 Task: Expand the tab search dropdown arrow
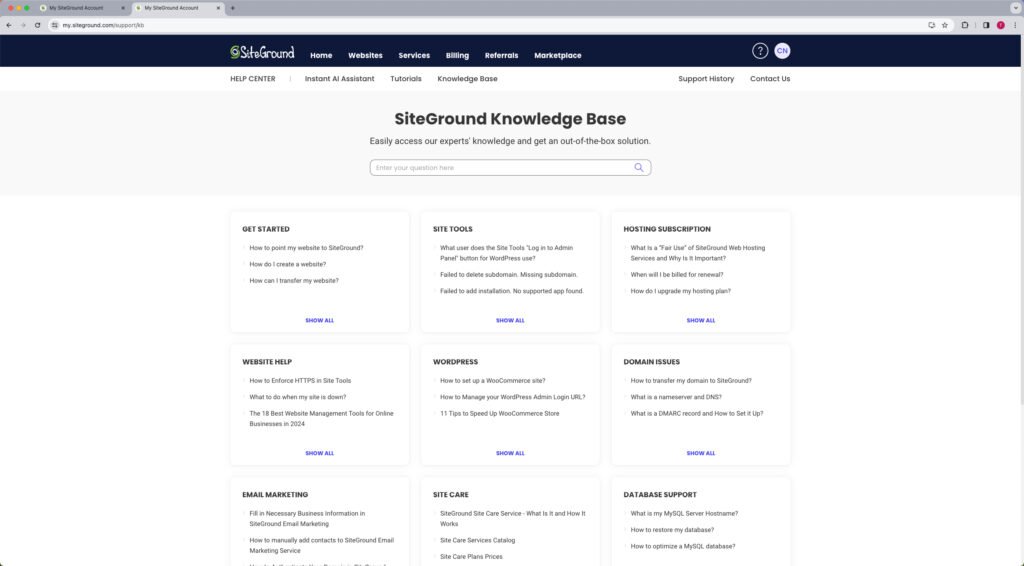click(1015, 8)
